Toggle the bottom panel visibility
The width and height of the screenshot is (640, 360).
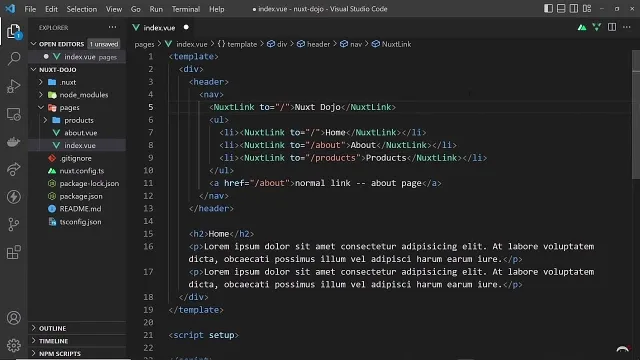click(x=561, y=9)
